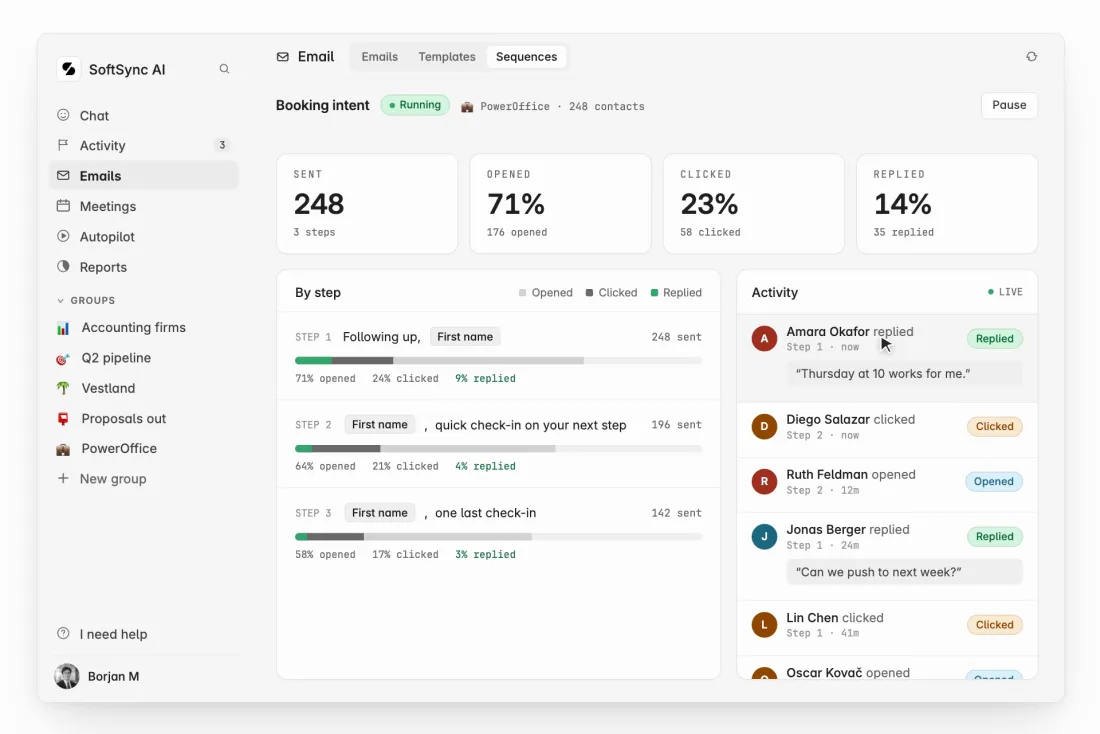Click the Opened 71% stat card
This screenshot has width=1100, height=734.
(561, 203)
